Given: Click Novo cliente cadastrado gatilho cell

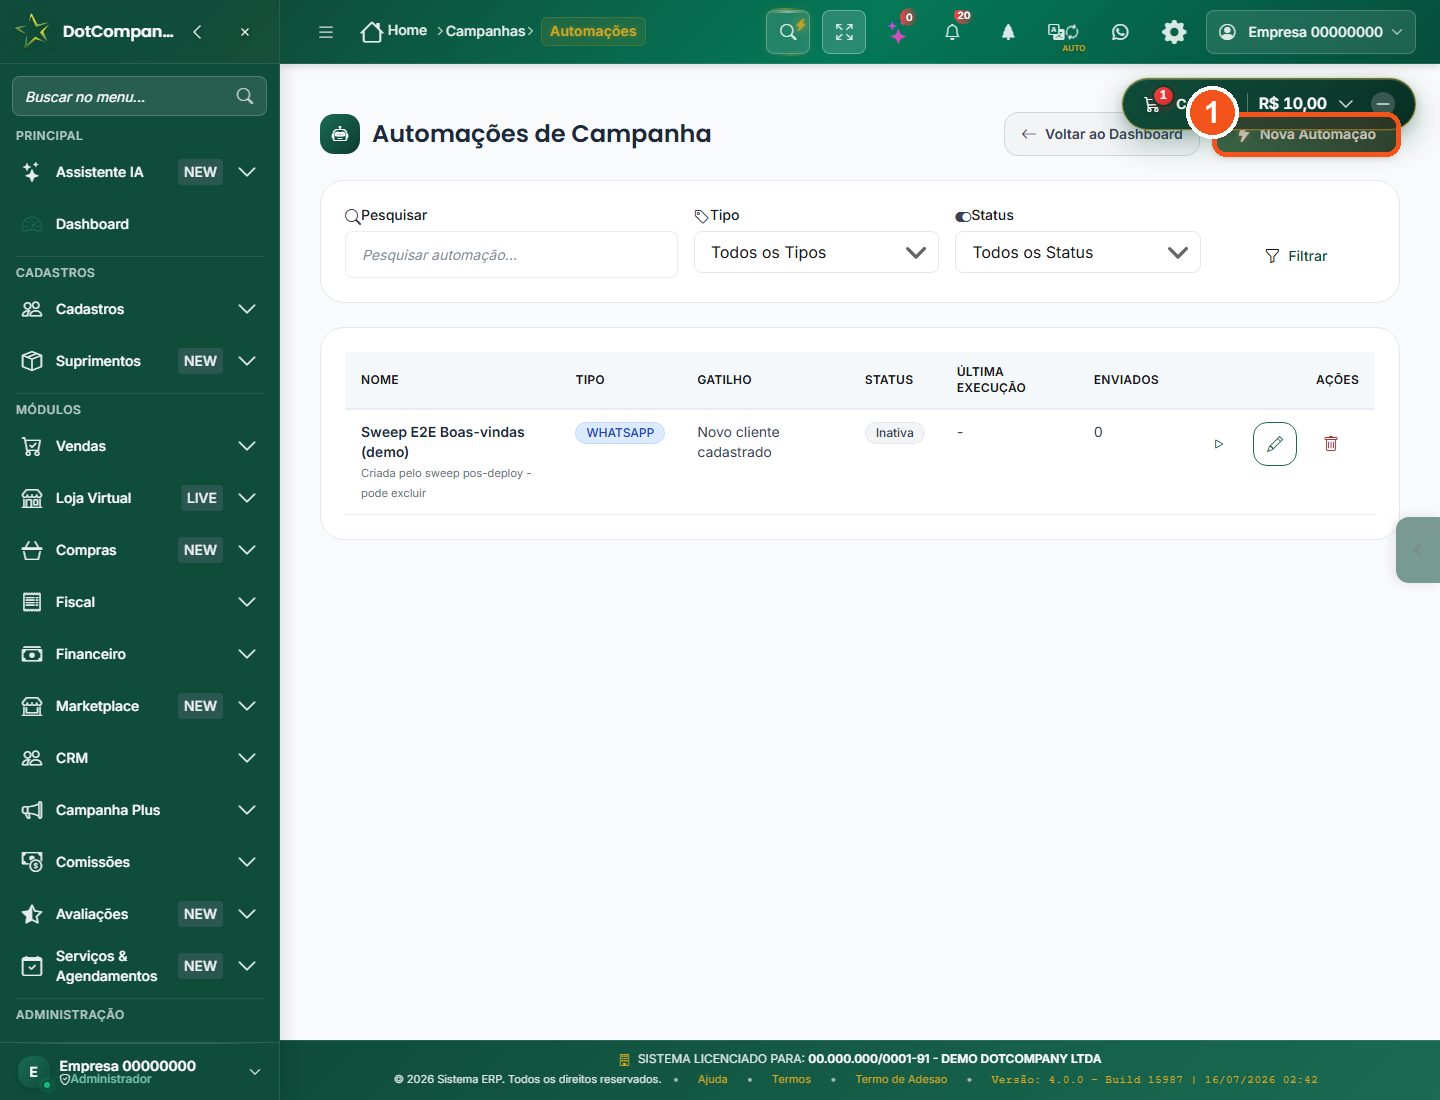Looking at the screenshot, I should coord(738,442).
